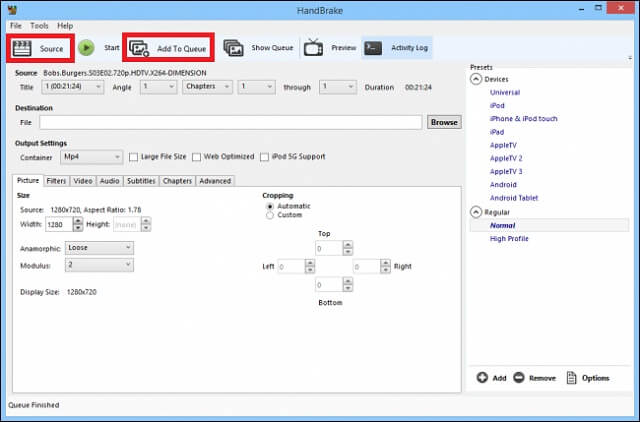The height and width of the screenshot is (422, 640).
Task: Click the destination File path field
Action: click(231, 122)
